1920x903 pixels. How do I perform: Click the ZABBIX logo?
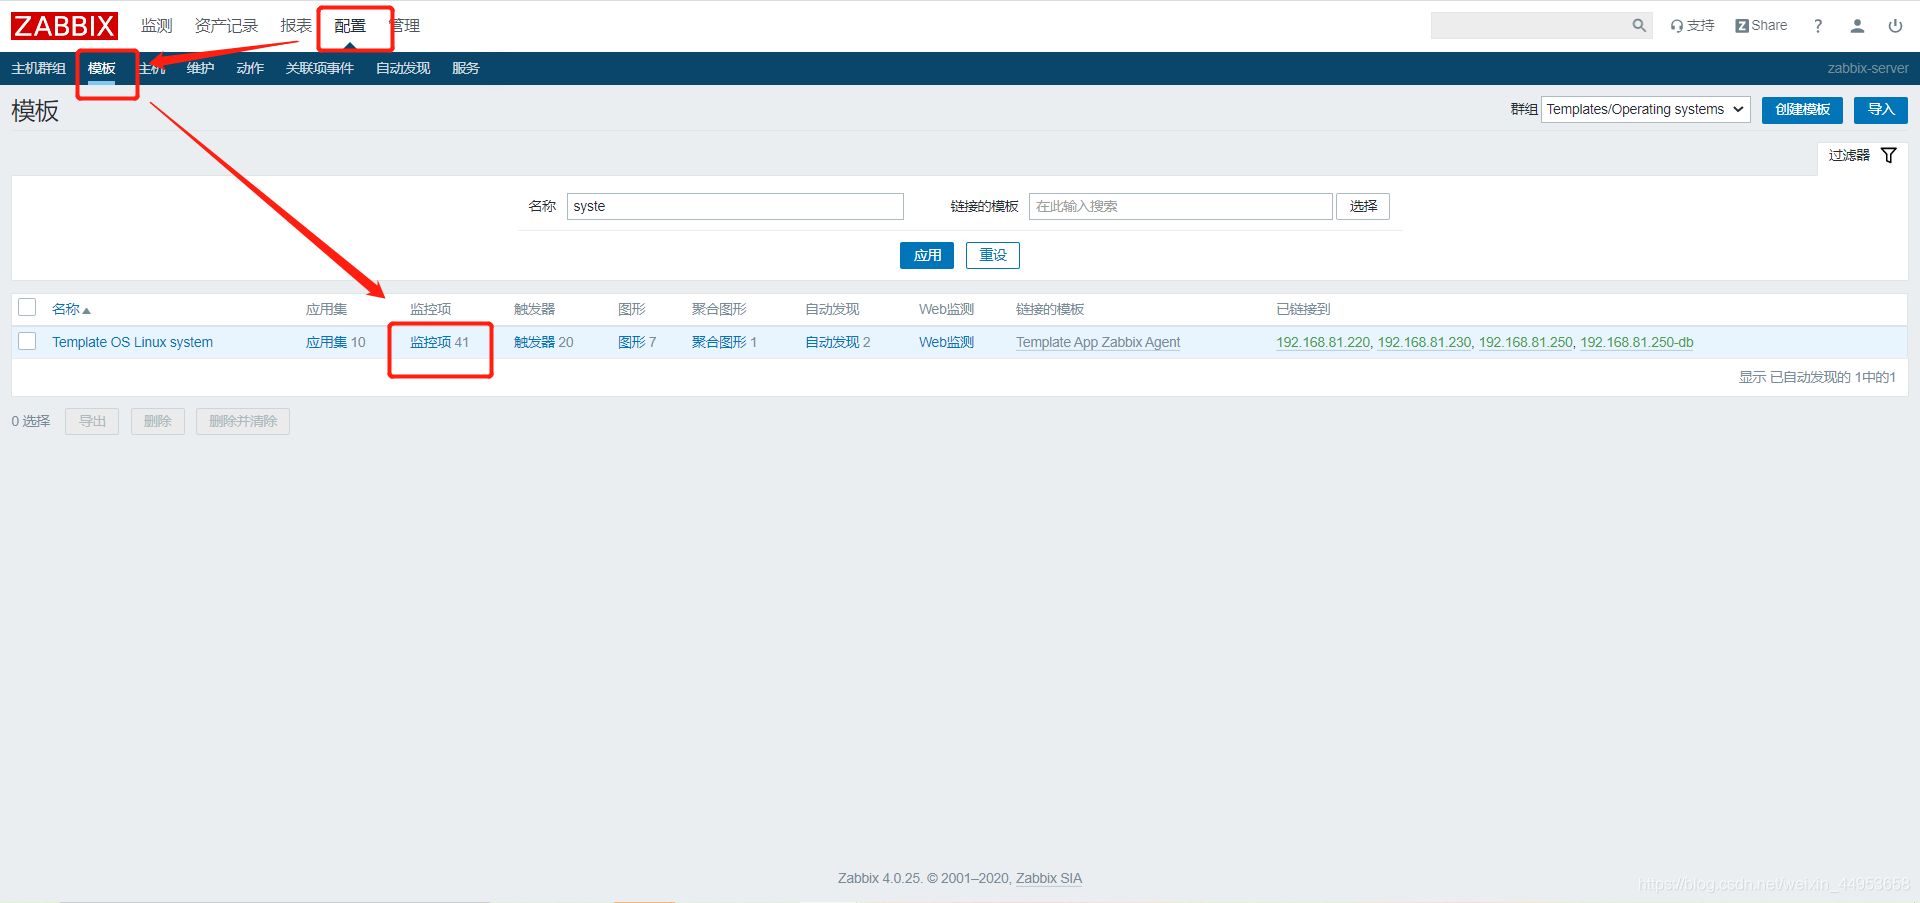(x=64, y=26)
